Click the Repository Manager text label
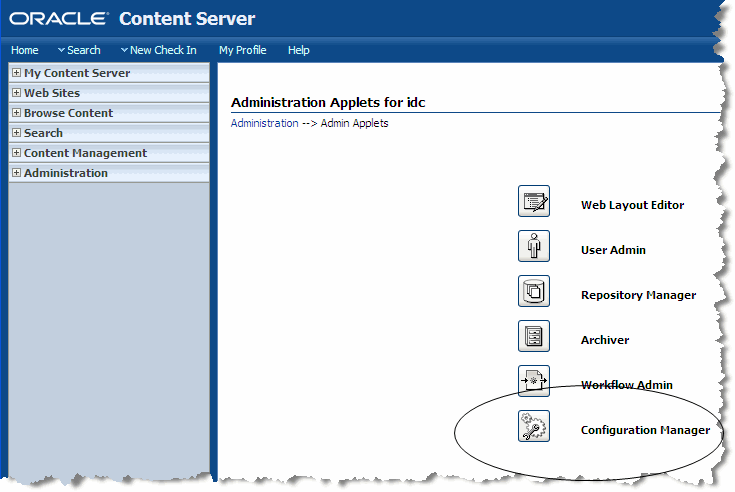The height and width of the screenshot is (492, 735). pos(638,295)
